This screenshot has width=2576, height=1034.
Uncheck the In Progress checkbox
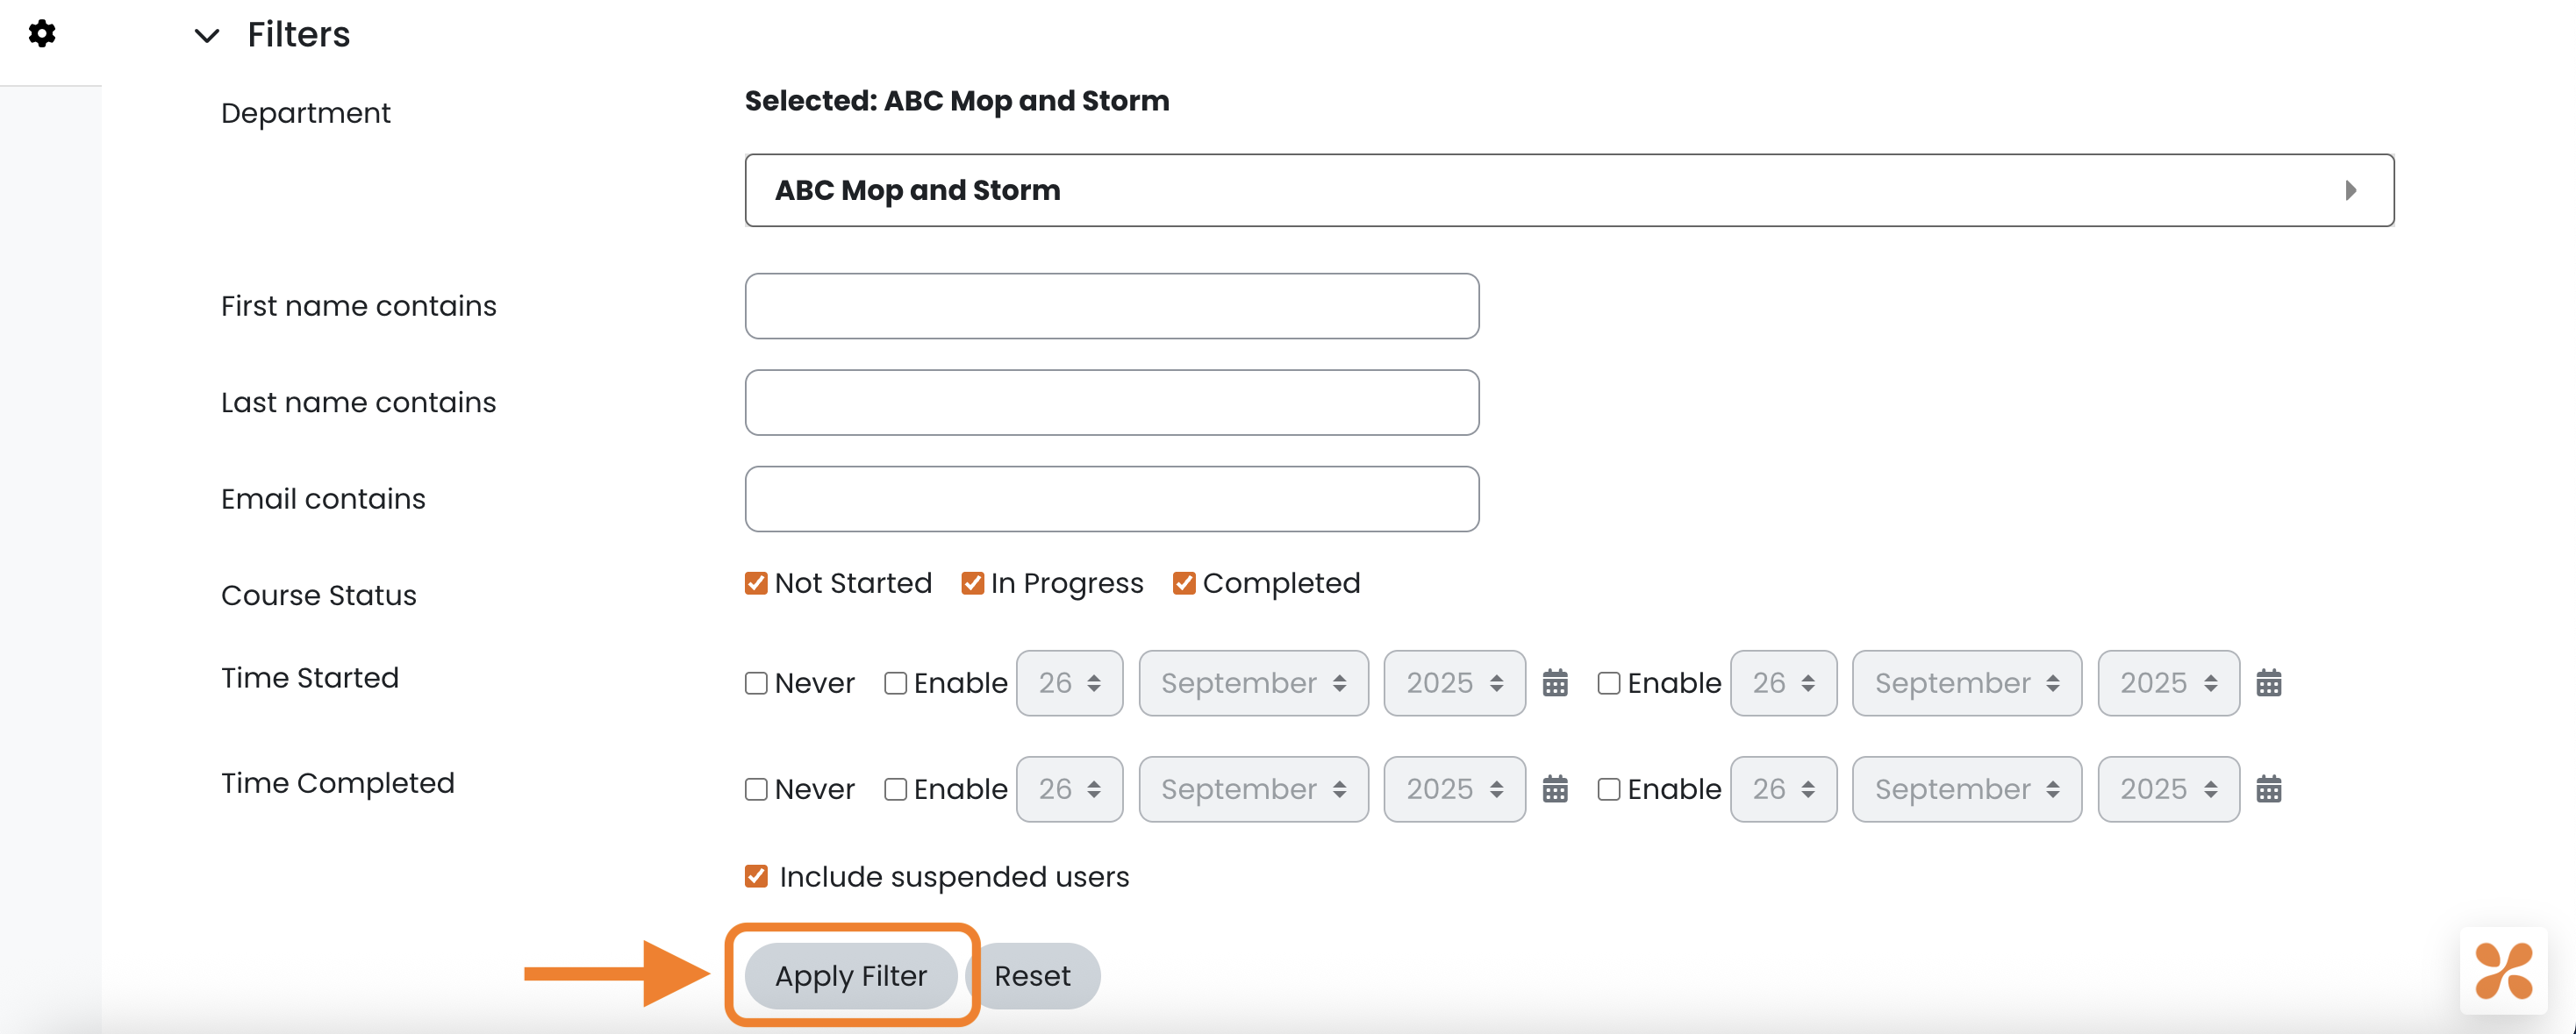[x=972, y=583]
